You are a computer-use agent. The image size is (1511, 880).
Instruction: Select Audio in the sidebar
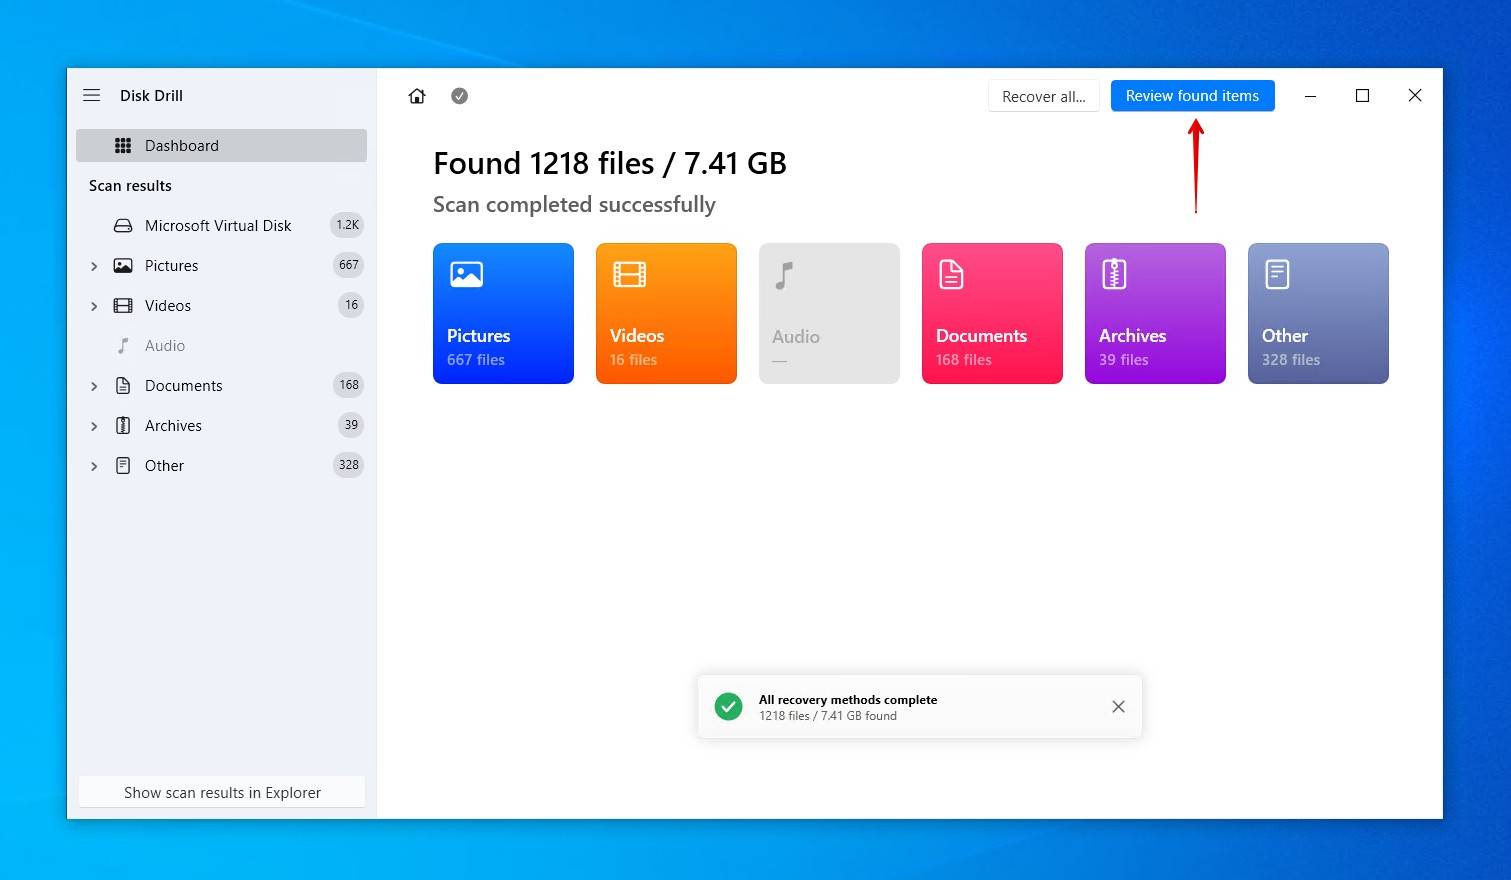tap(165, 346)
